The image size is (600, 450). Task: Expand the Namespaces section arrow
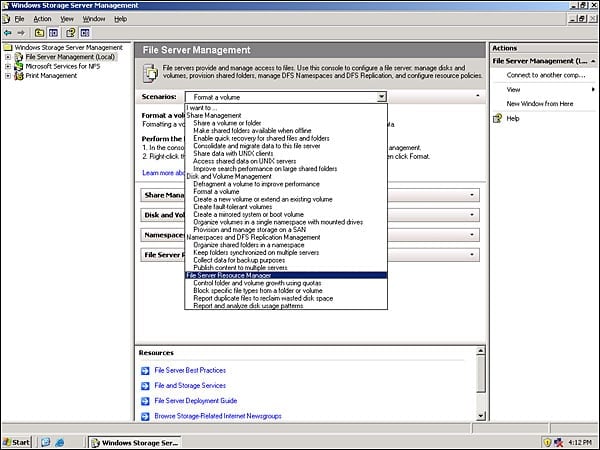(472, 235)
